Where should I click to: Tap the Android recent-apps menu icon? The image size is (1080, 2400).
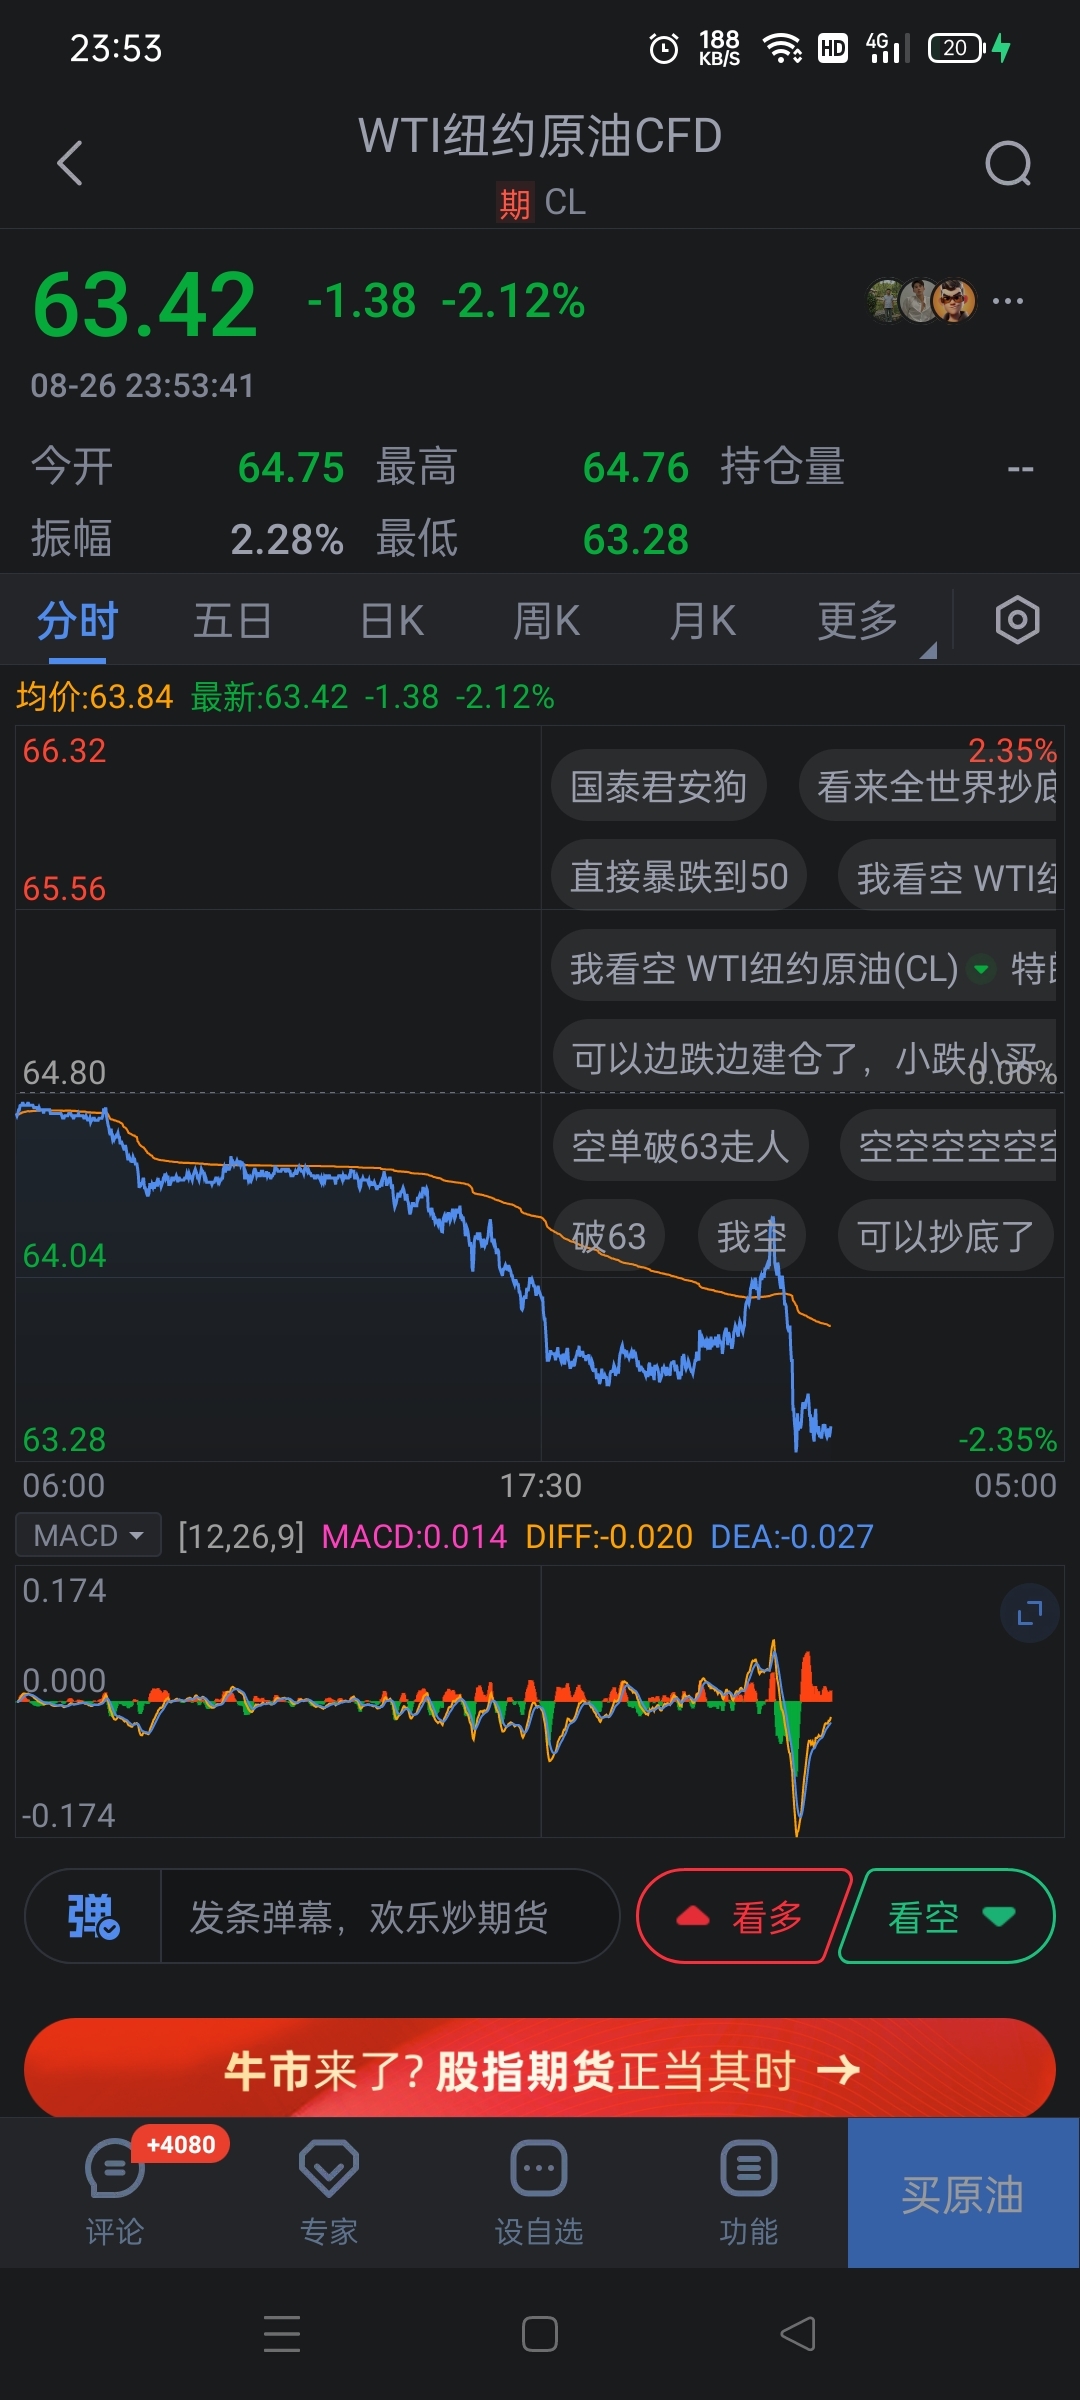point(282,2334)
